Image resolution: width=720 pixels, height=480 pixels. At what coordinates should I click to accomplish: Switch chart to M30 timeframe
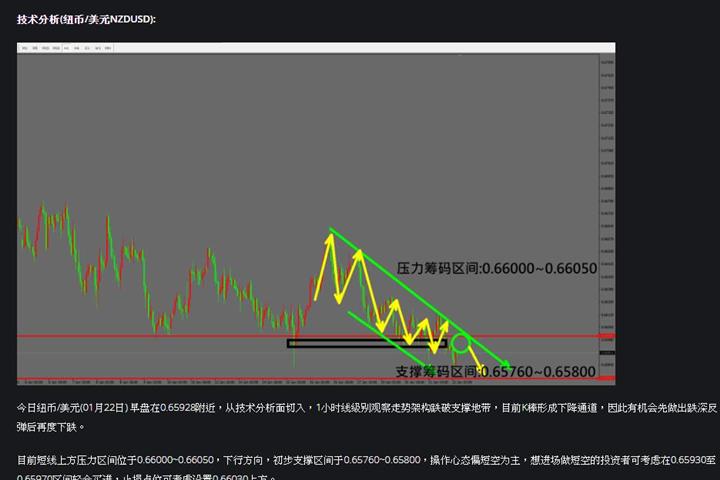point(56,48)
